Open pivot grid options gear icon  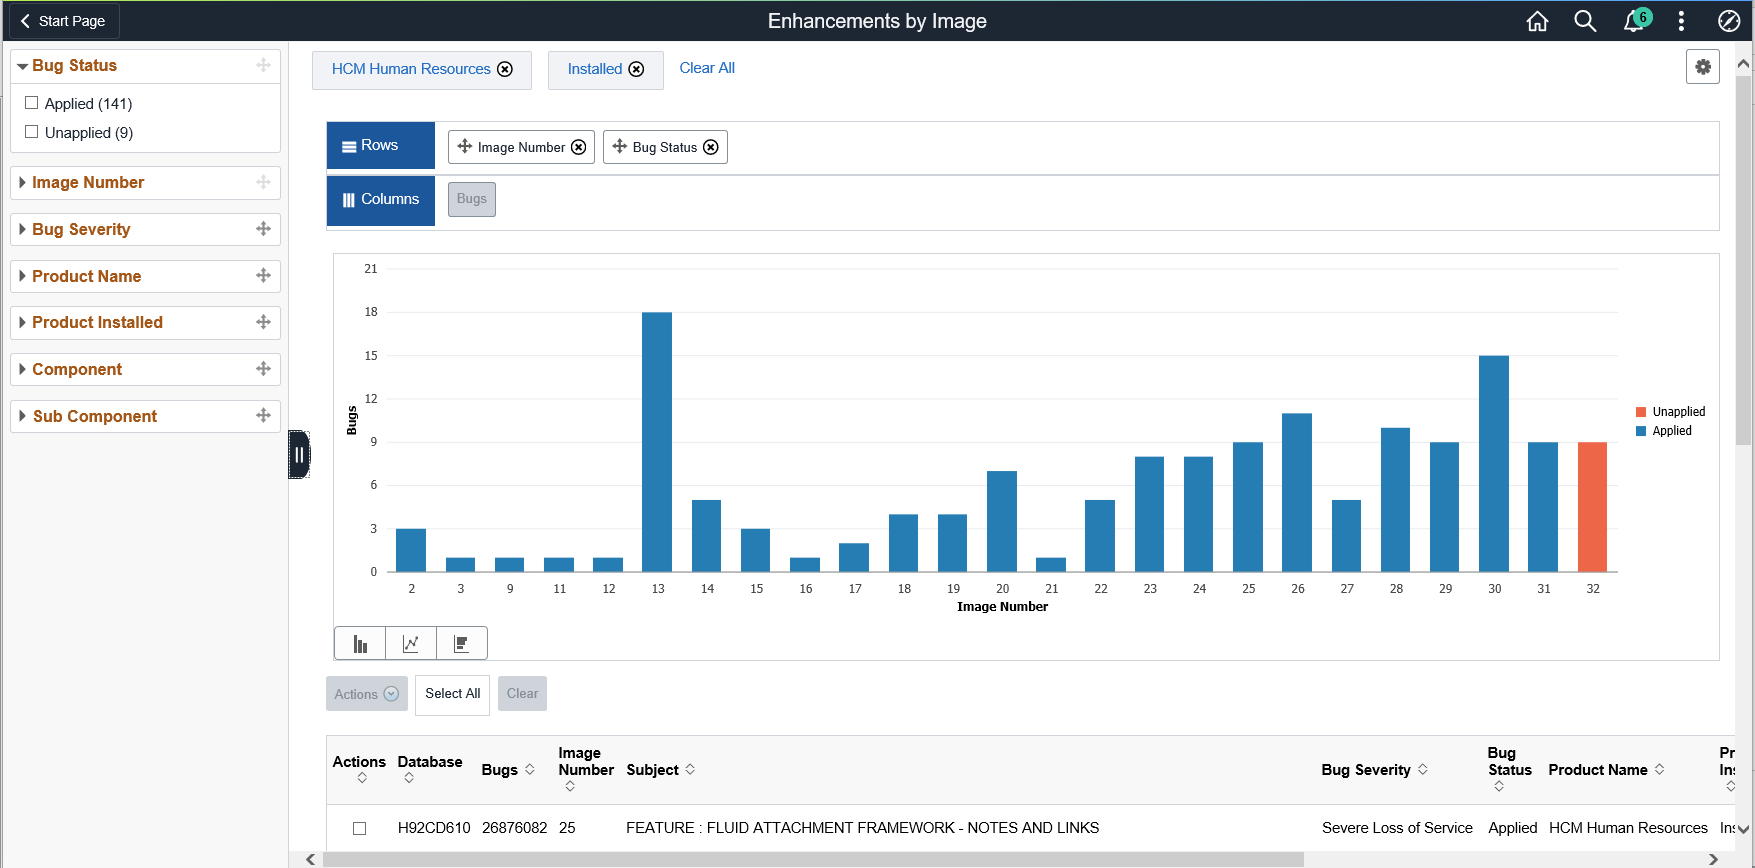pos(1703,67)
